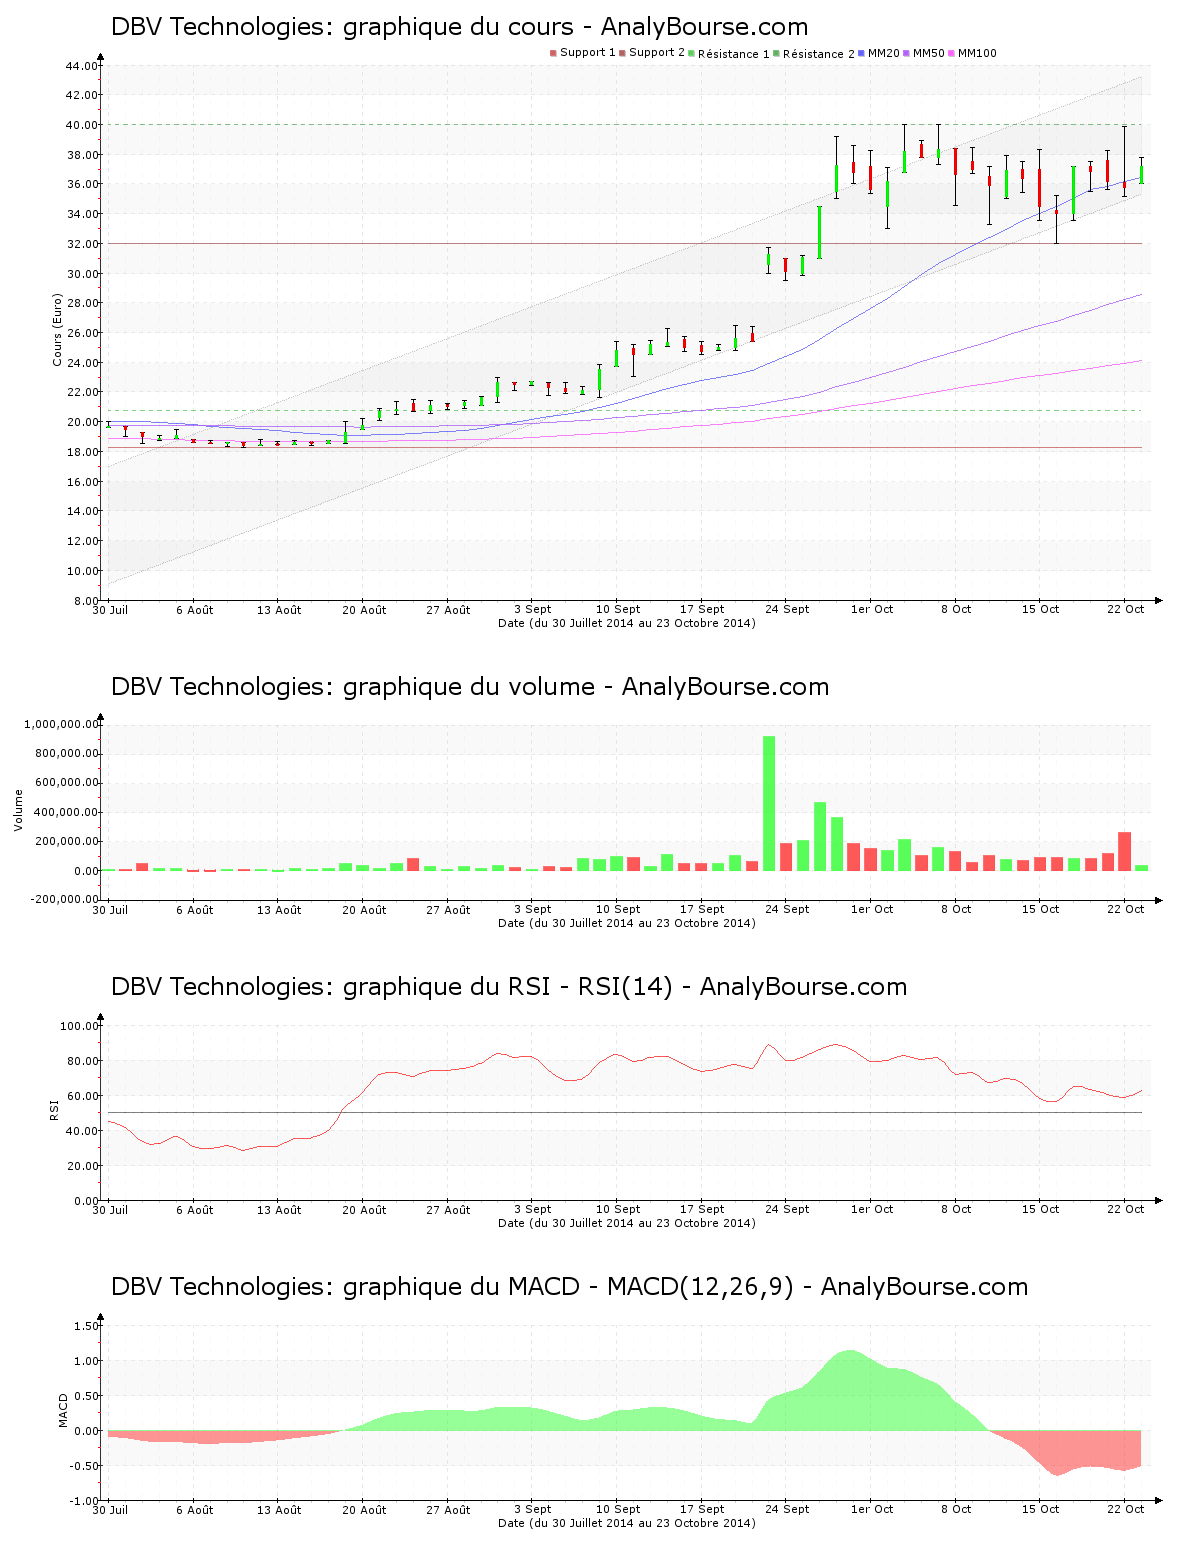Click the date range caption under MACD chart
Image resolution: width=1200 pixels, height=1550 pixels.
(x=627, y=1523)
